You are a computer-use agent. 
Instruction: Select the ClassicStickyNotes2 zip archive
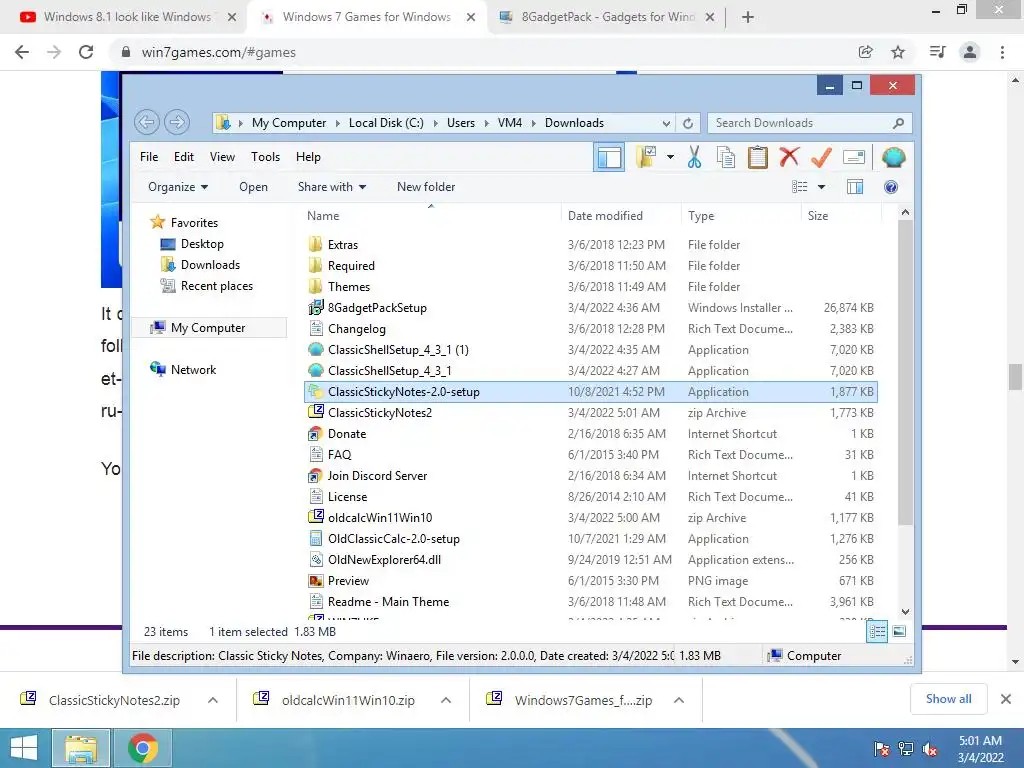(590, 413)
